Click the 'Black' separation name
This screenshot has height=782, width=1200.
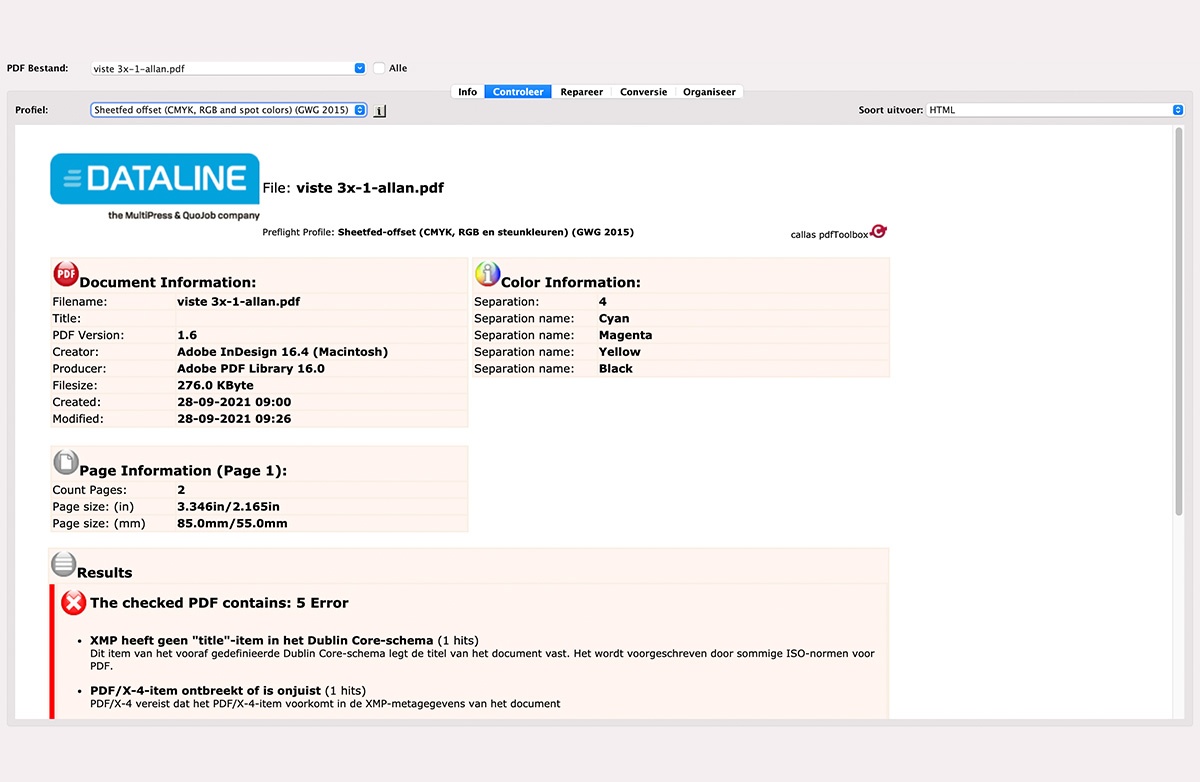(616, 368)
